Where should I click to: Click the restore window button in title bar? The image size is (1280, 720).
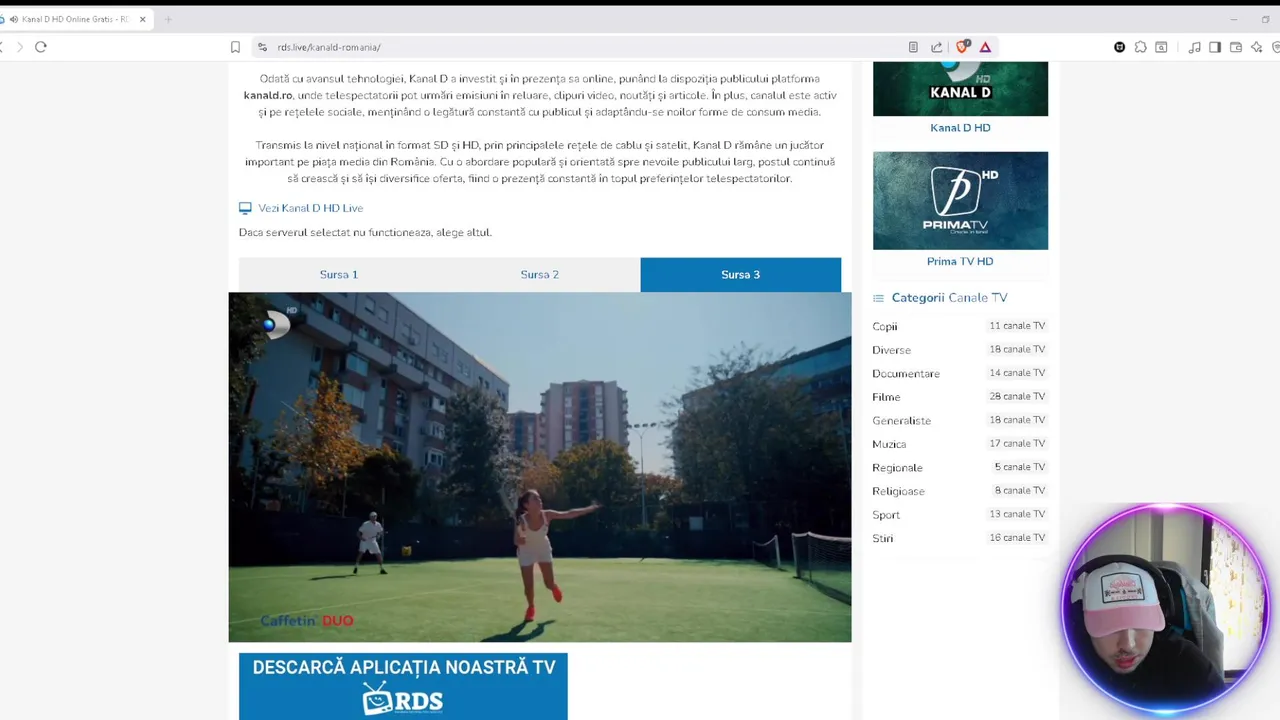[1265, 19]
